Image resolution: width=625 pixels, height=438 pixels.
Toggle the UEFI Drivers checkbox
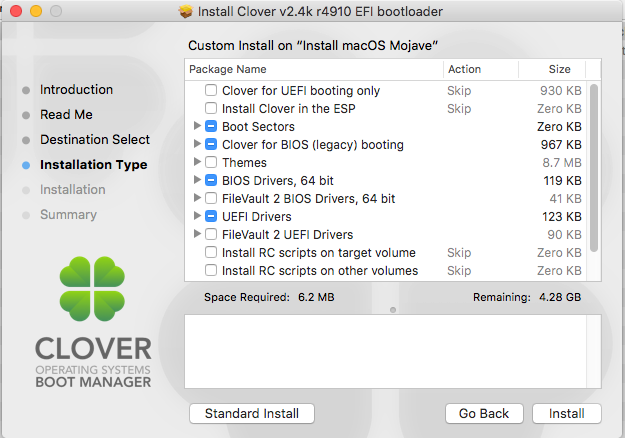coord(211,216)
